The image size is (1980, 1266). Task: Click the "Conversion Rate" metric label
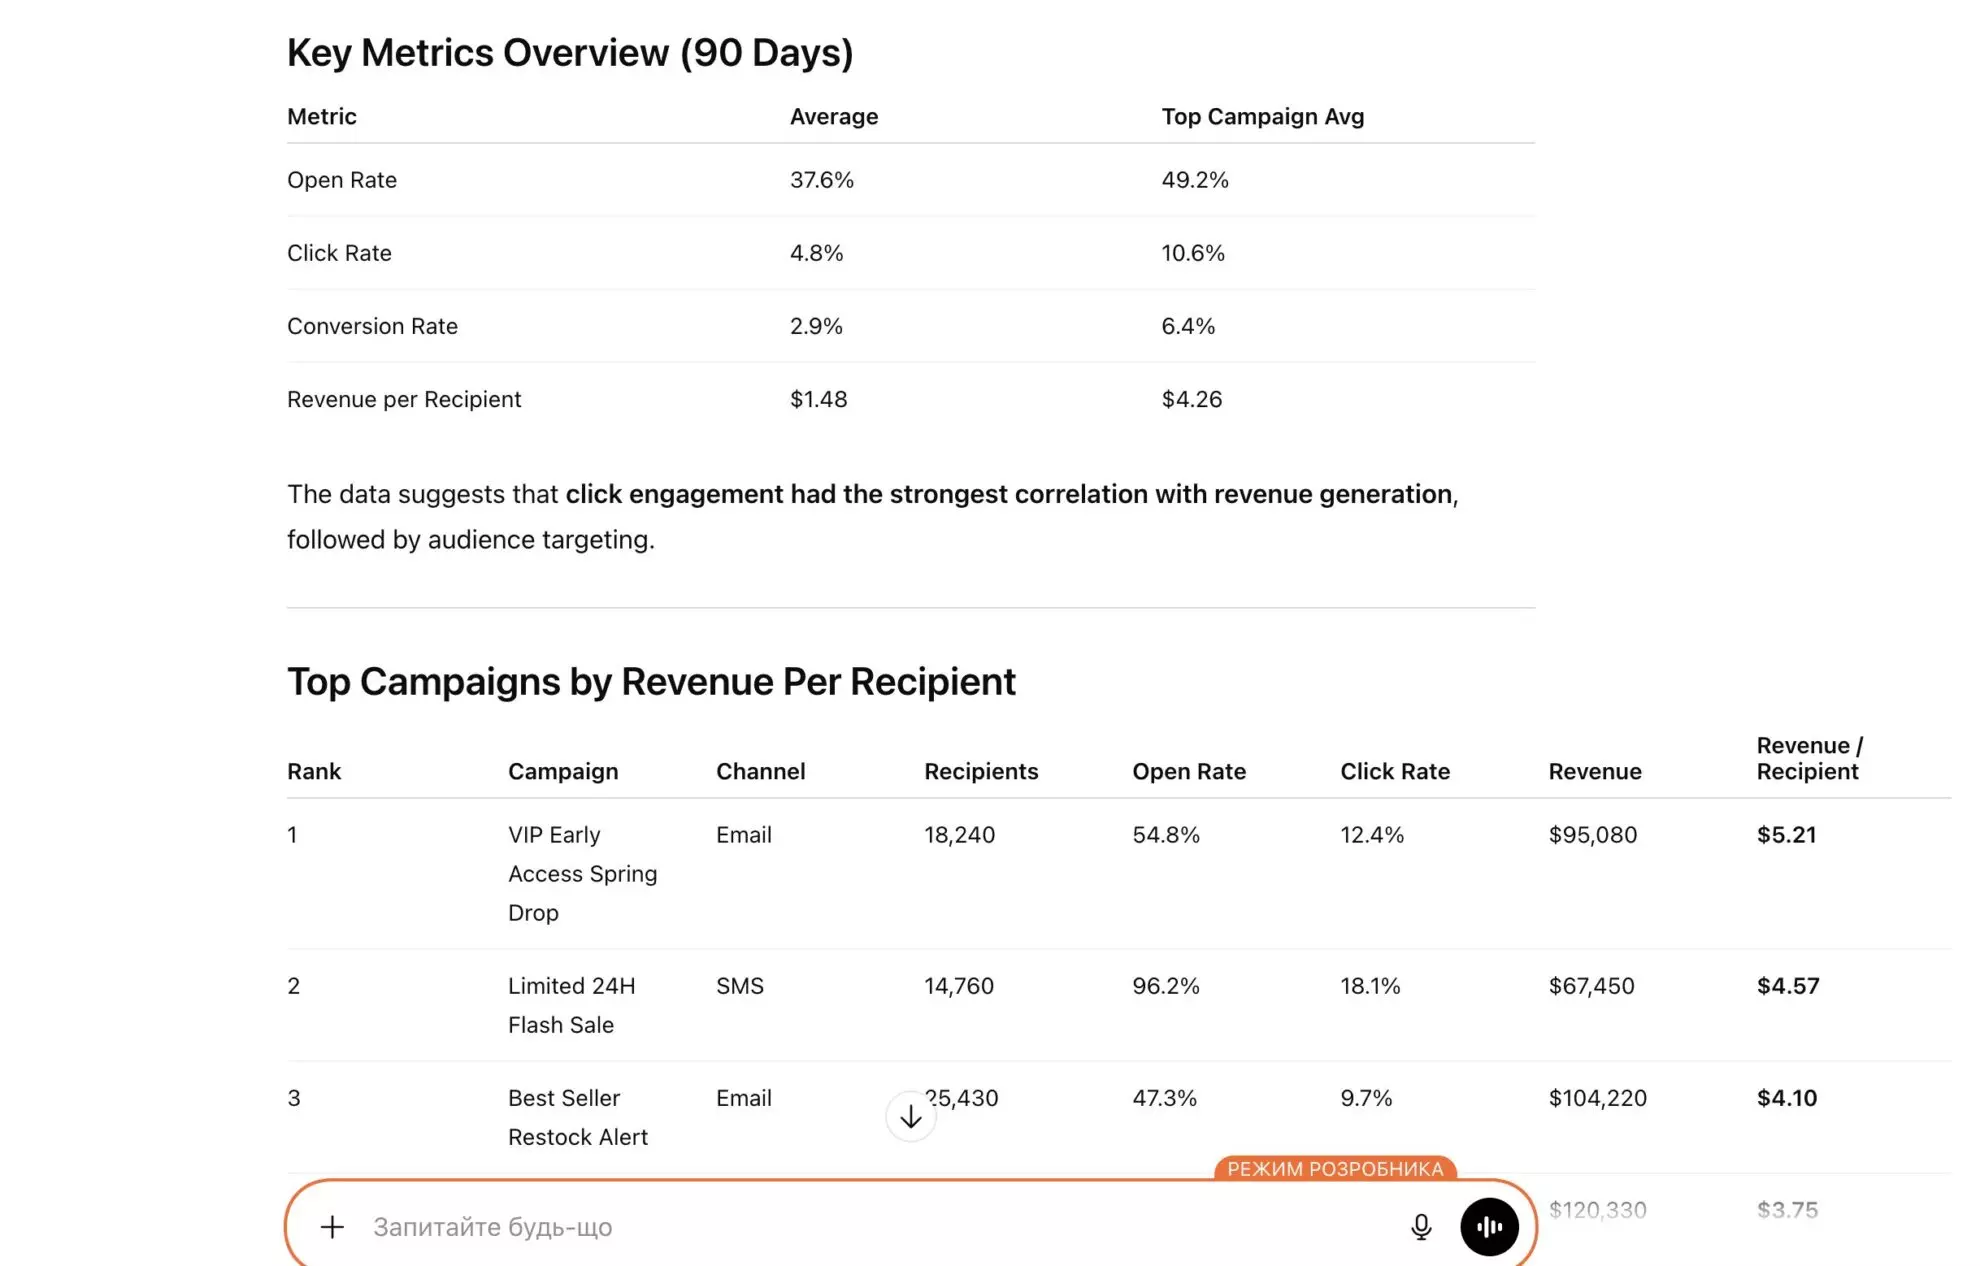(x=372, y=326)
